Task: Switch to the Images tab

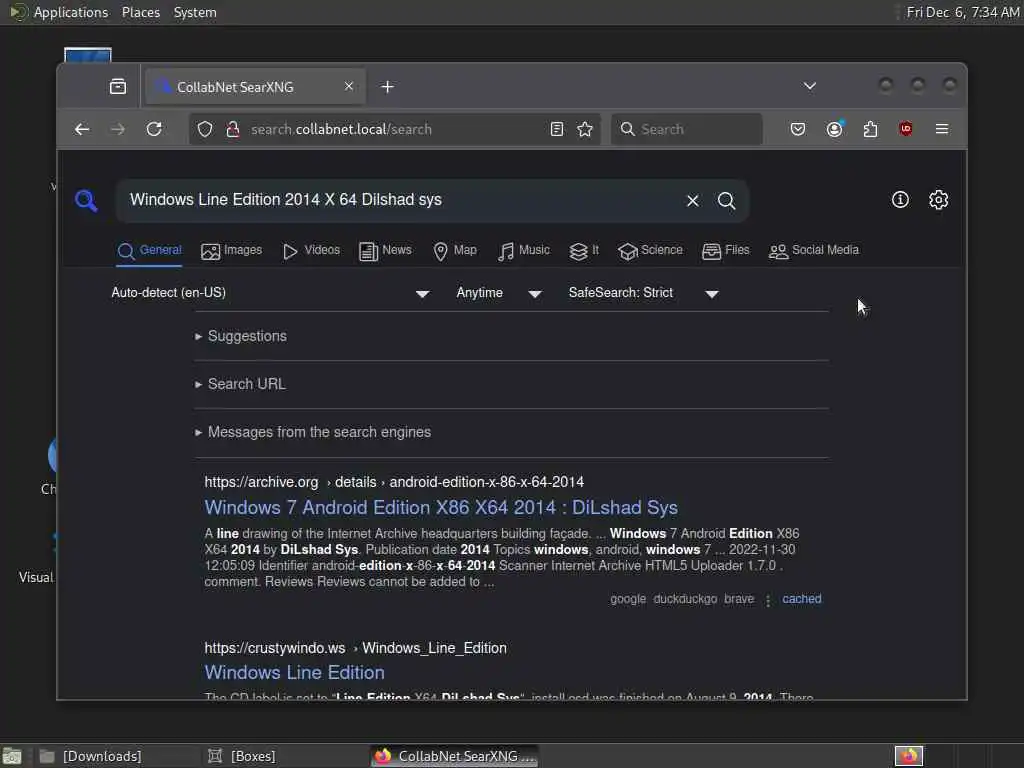Action: 232,251
